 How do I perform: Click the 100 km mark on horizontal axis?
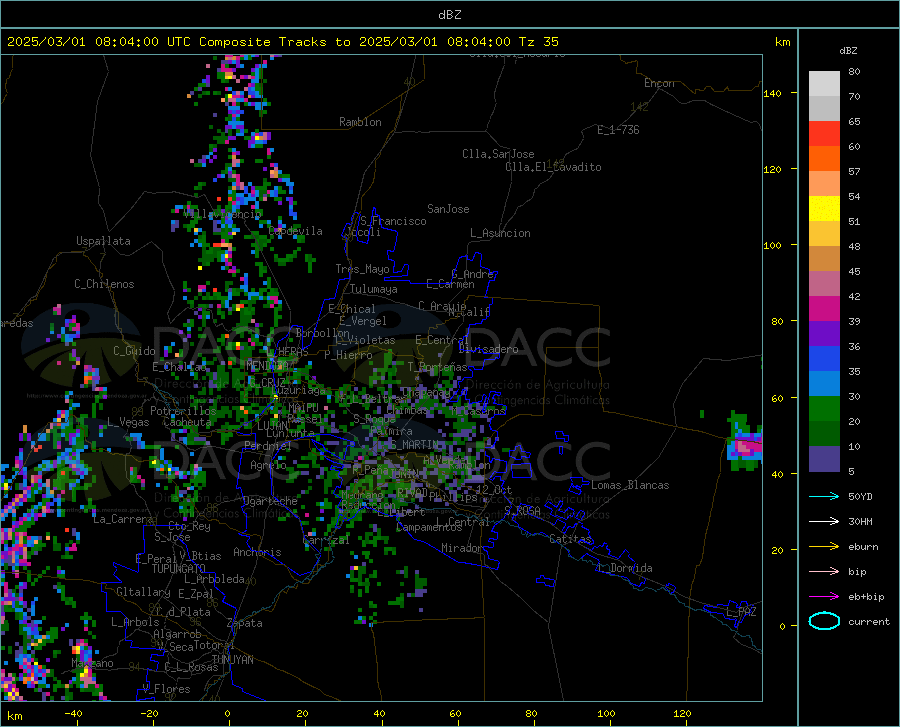(x=606, y=714)
